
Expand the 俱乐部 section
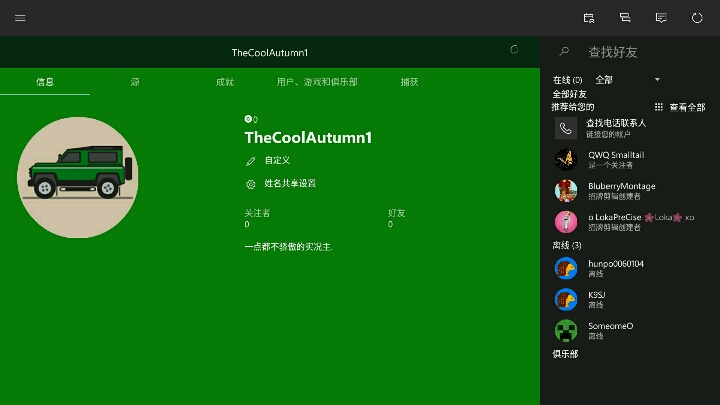(x=565, y=354)
